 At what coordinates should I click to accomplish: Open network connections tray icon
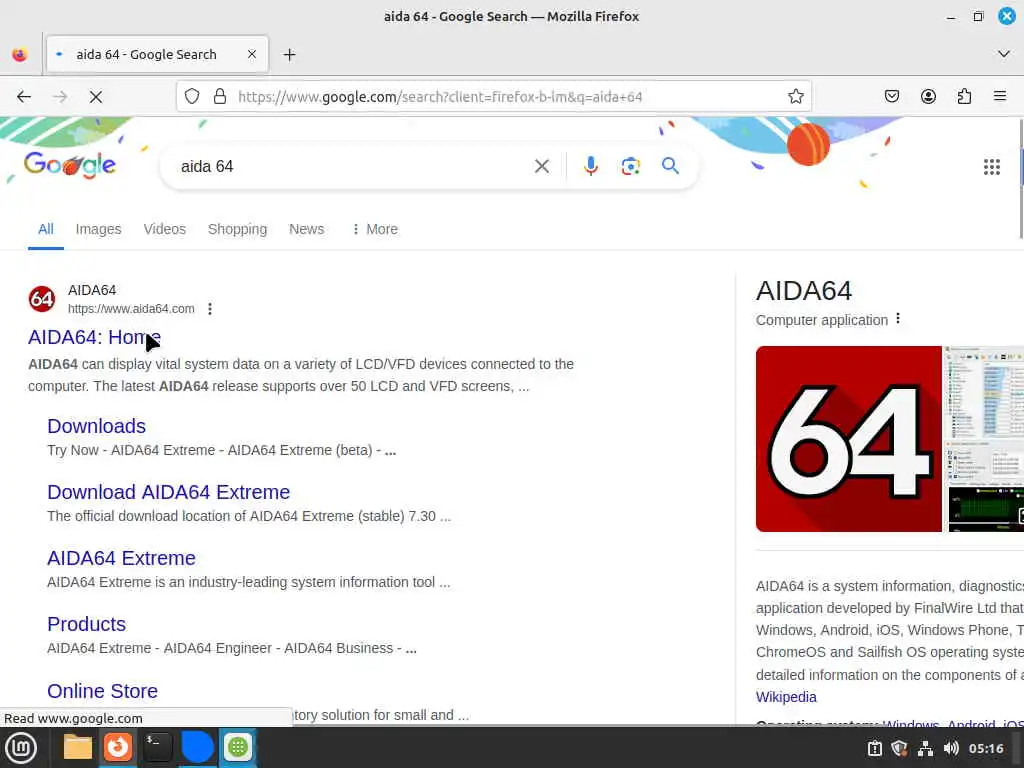pos(925,748)
